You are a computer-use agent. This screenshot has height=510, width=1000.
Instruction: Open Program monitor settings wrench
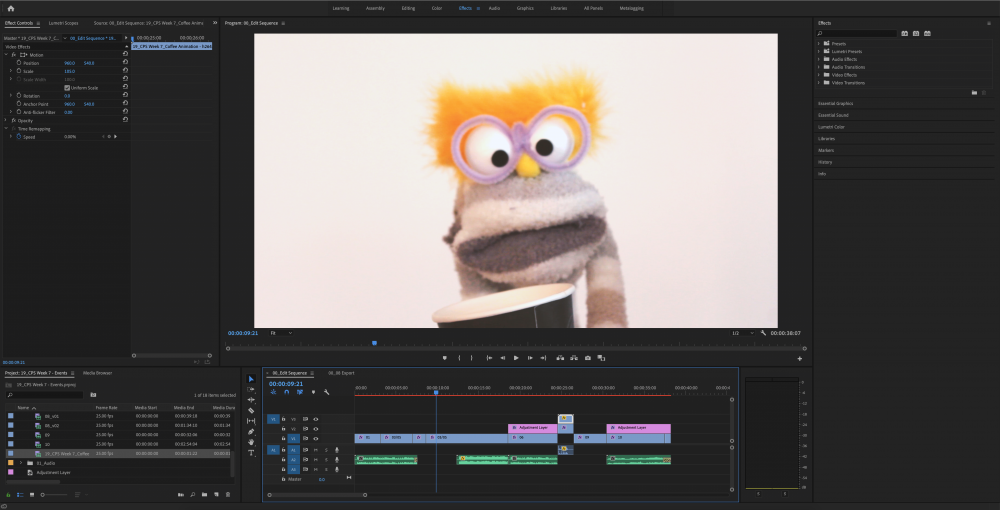coord(763,333)
